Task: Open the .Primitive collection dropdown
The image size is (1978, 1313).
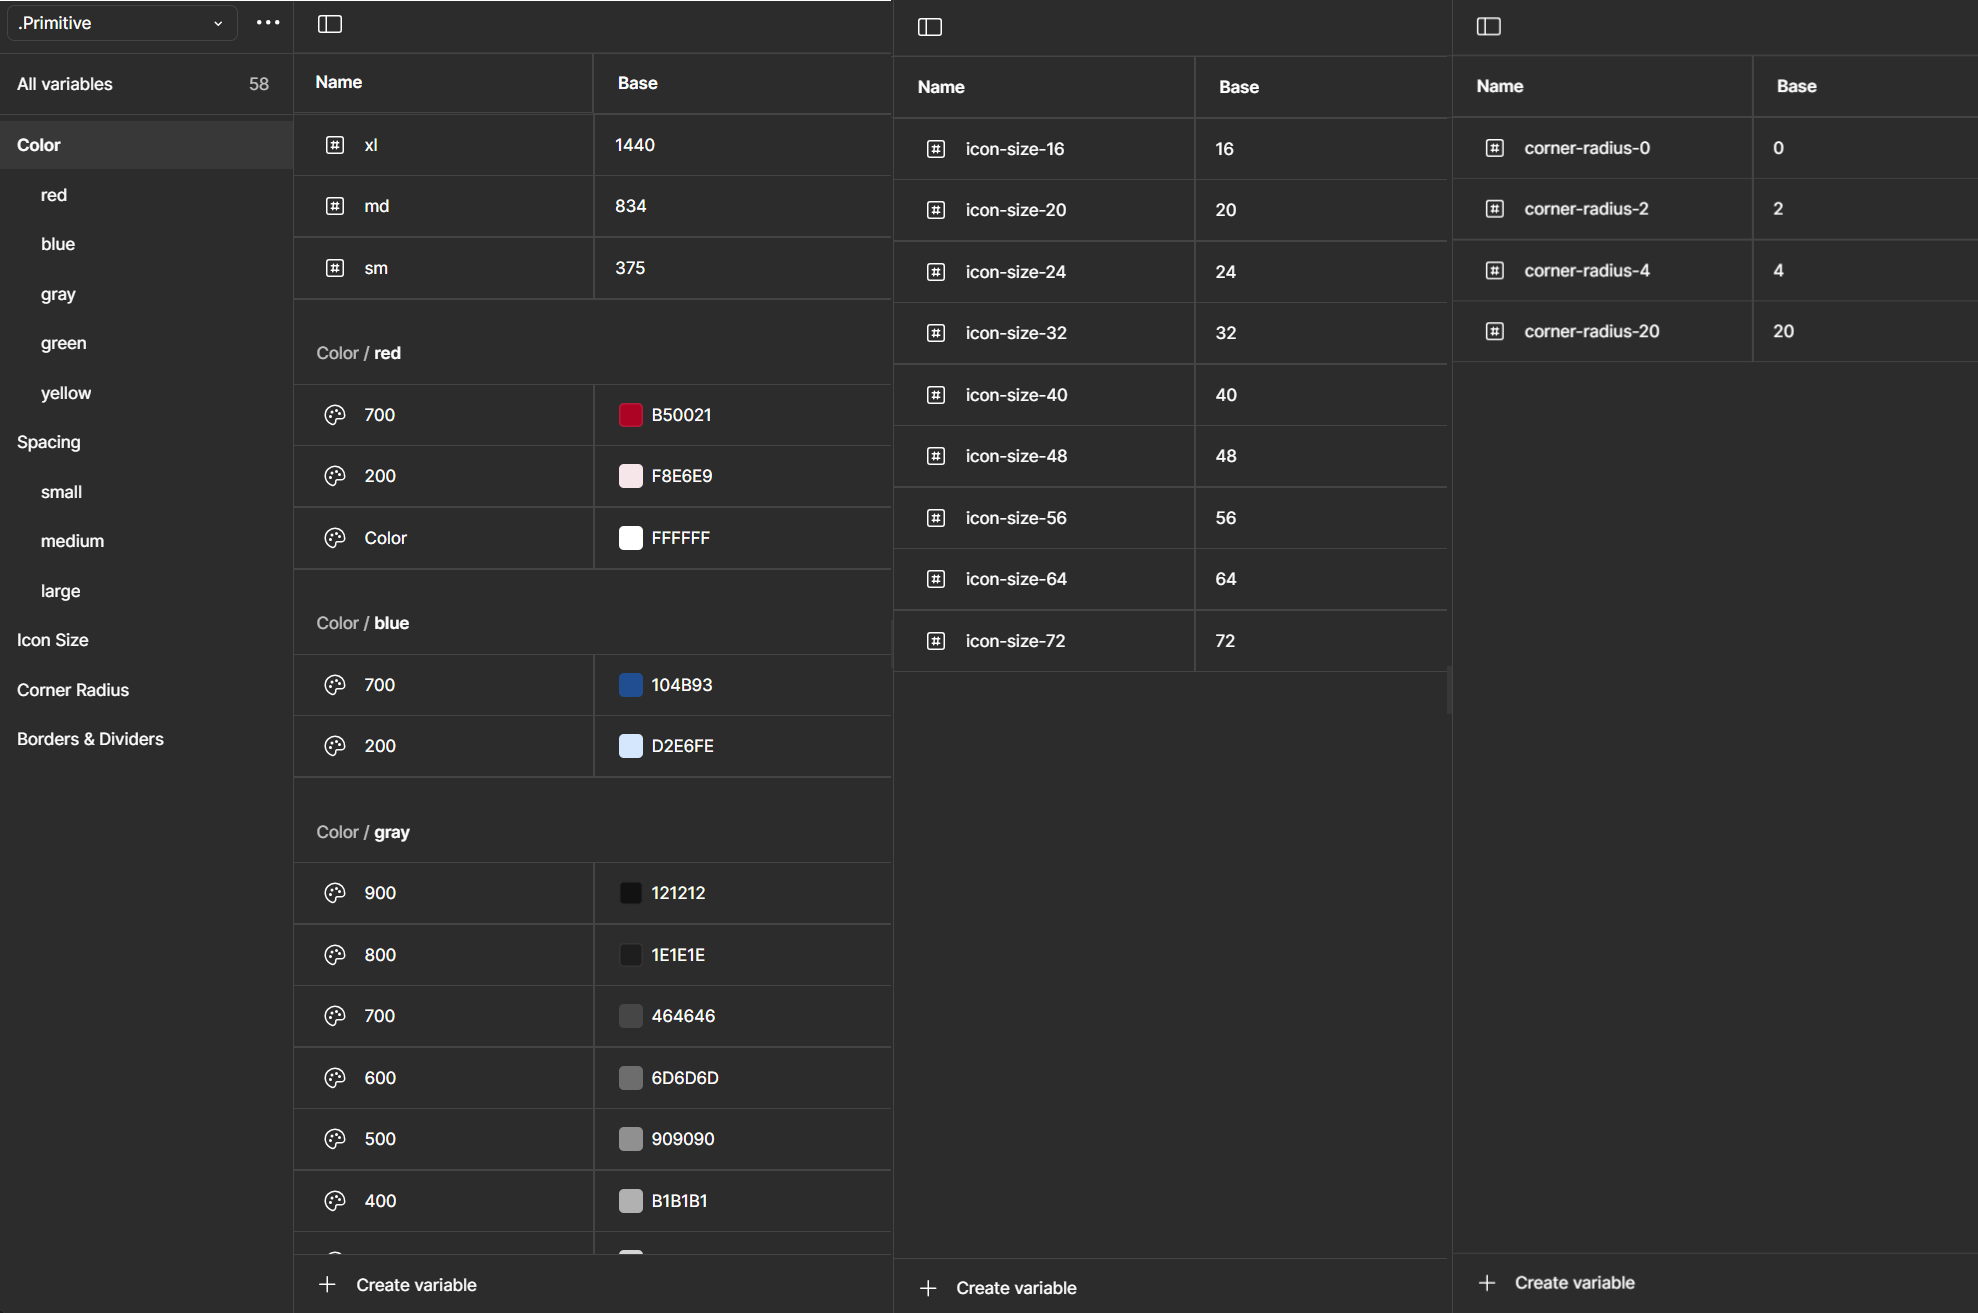Action: click(122, 23)
